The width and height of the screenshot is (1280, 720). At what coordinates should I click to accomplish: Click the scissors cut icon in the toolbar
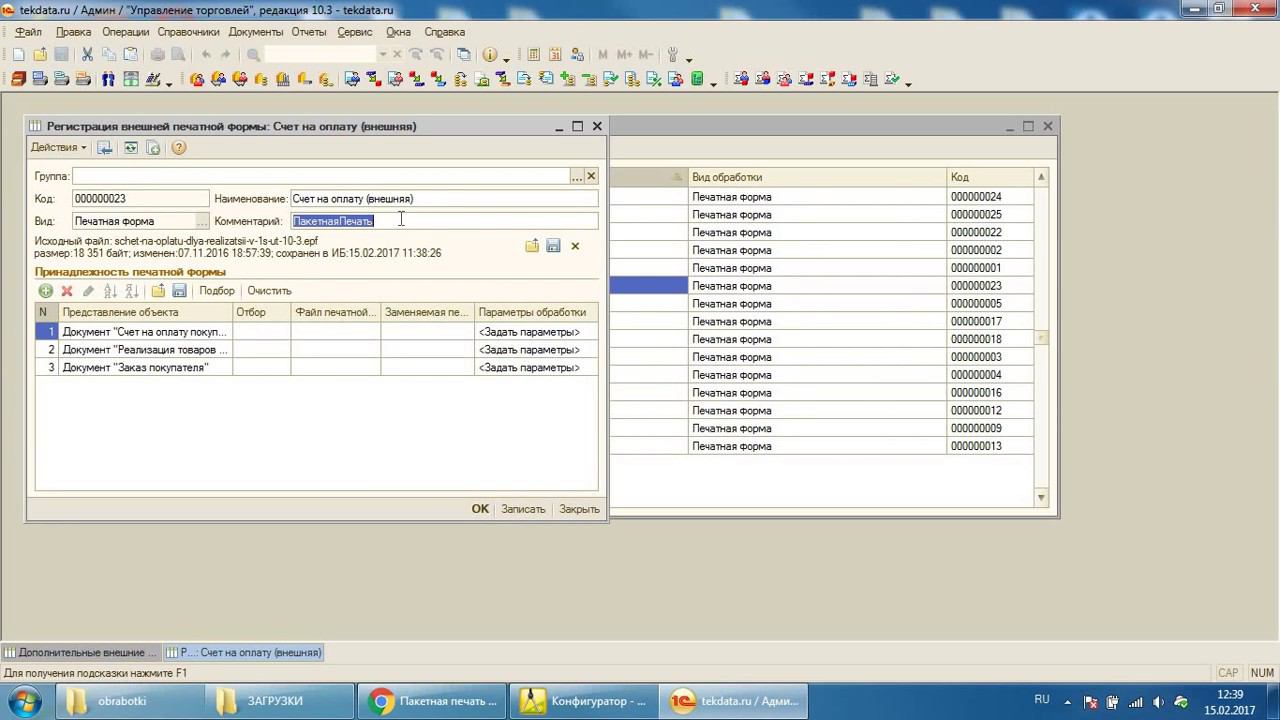(x=87, y=55)
